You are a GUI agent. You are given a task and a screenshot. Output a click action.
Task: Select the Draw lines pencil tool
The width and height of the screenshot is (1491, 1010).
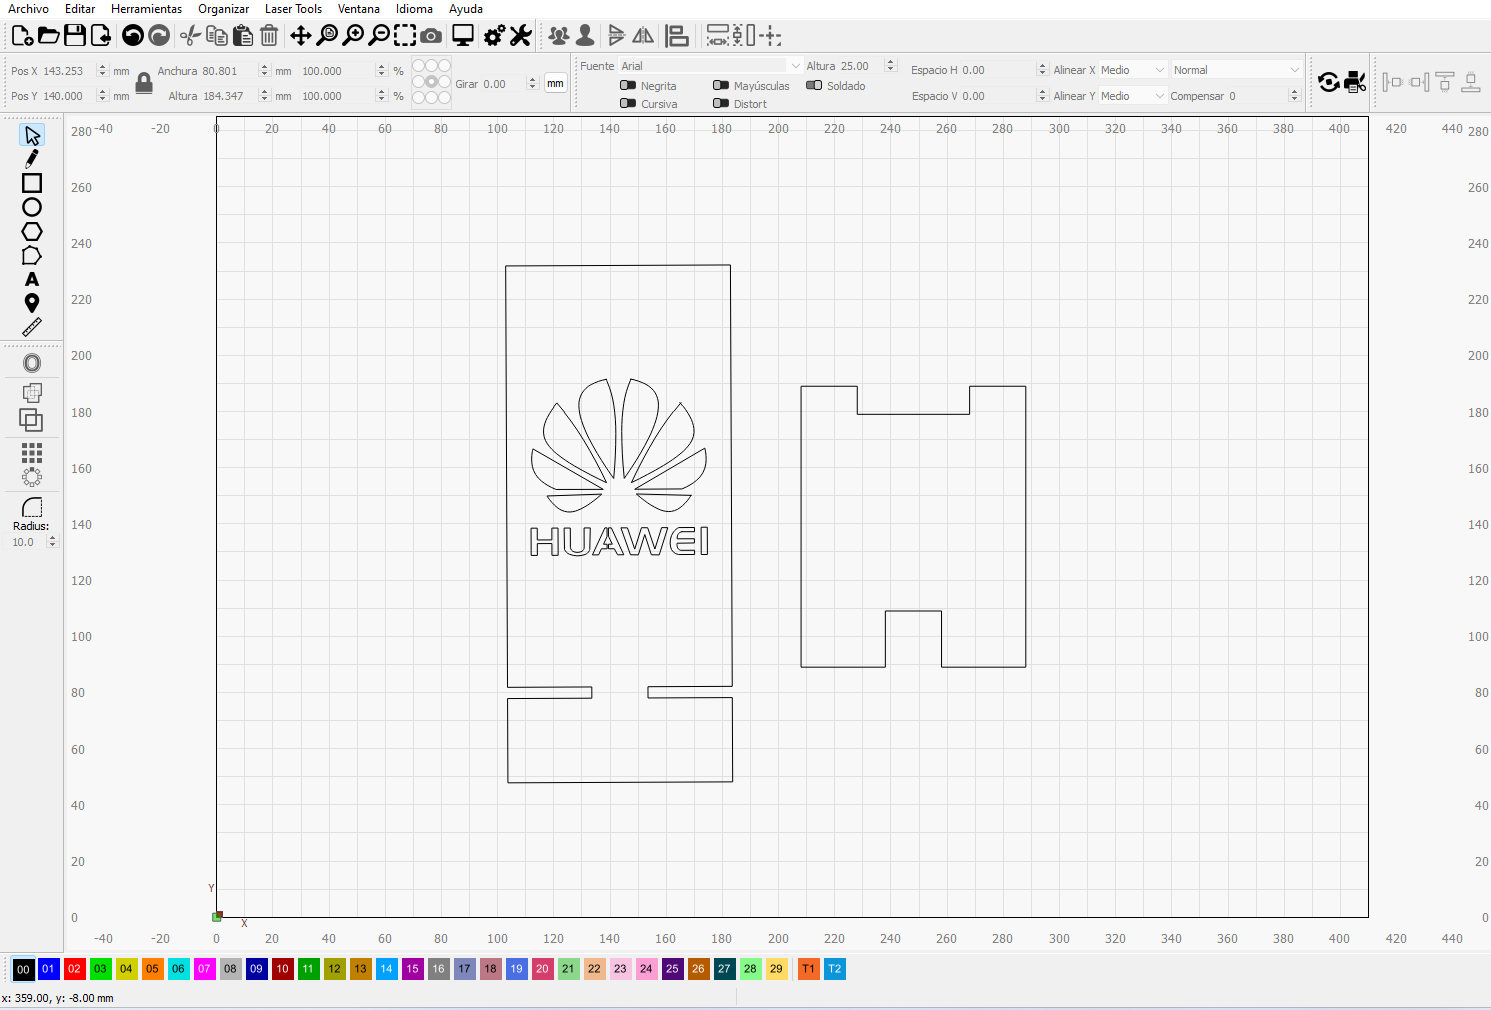[x=32, y=159]
